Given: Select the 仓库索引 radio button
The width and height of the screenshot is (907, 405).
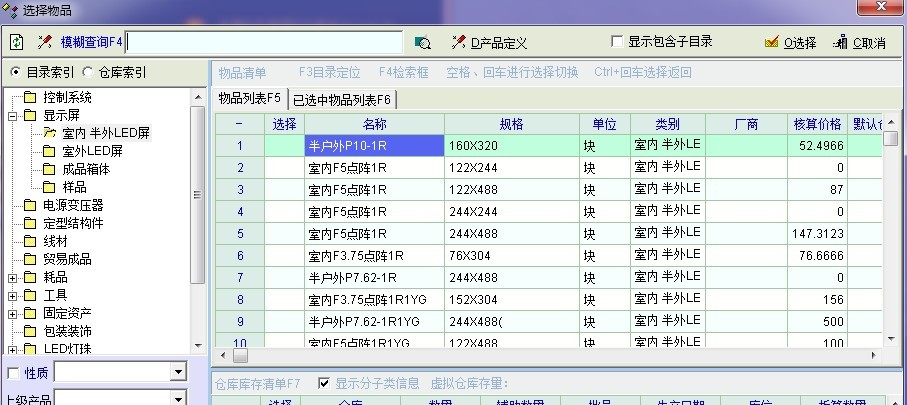Looking at the screenshot, I should 88,72.
